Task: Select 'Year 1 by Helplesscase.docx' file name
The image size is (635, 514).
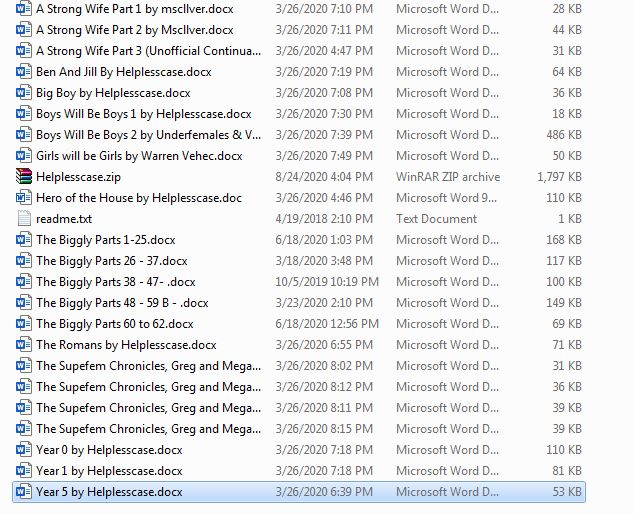Action: (109, 471)
